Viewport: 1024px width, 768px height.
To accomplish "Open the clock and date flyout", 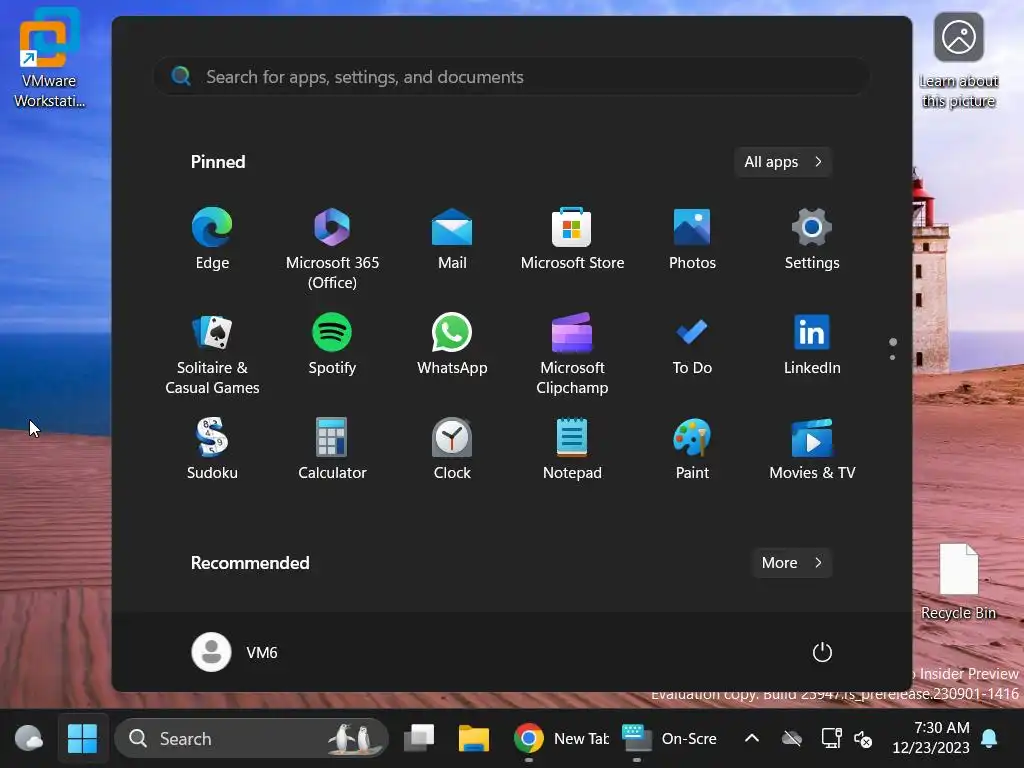I will coord(931,737).
